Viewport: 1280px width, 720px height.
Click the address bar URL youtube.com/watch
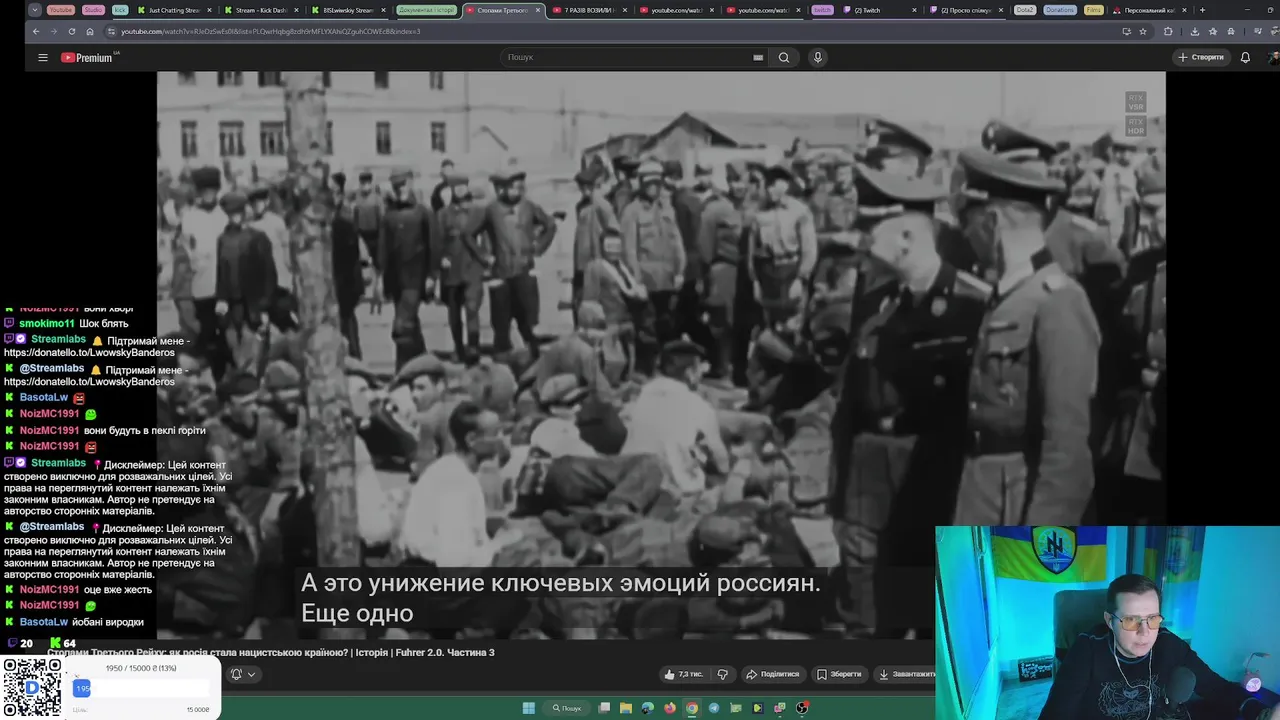[x=270, y=31]
